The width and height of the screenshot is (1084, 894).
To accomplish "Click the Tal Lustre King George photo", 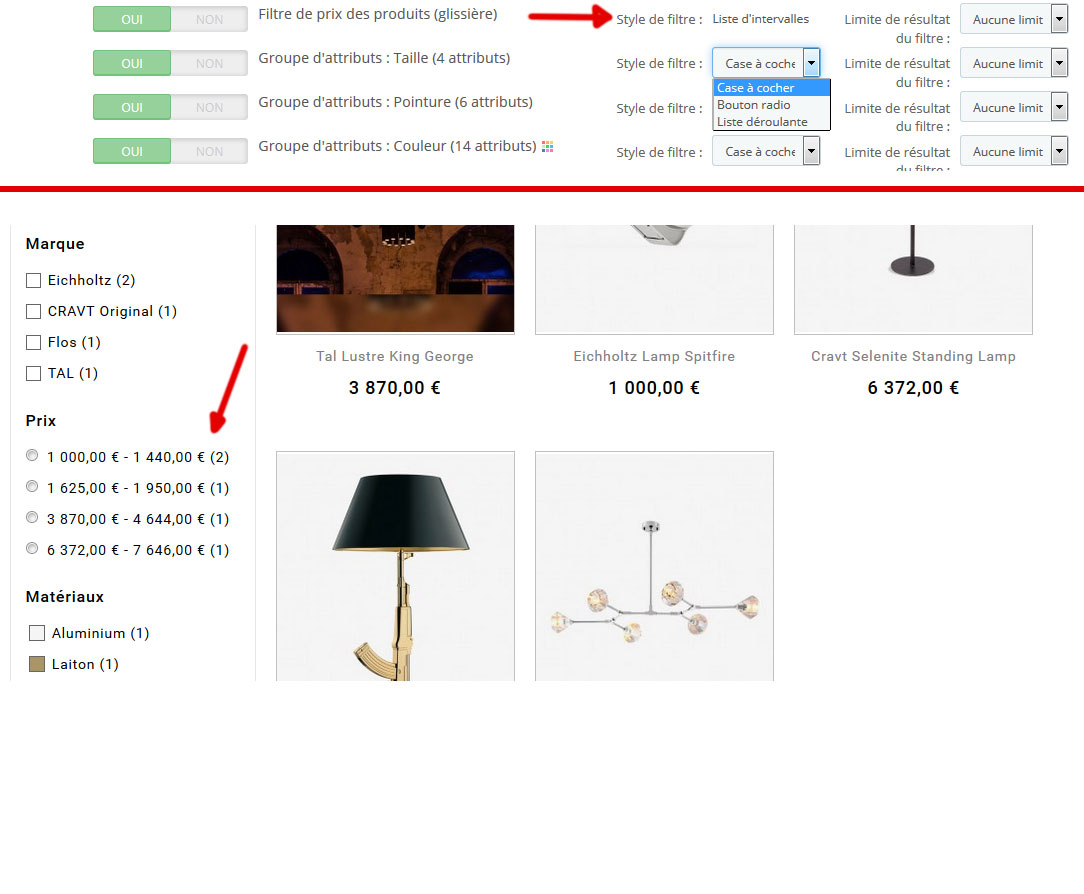I will (x=395, y=279).
